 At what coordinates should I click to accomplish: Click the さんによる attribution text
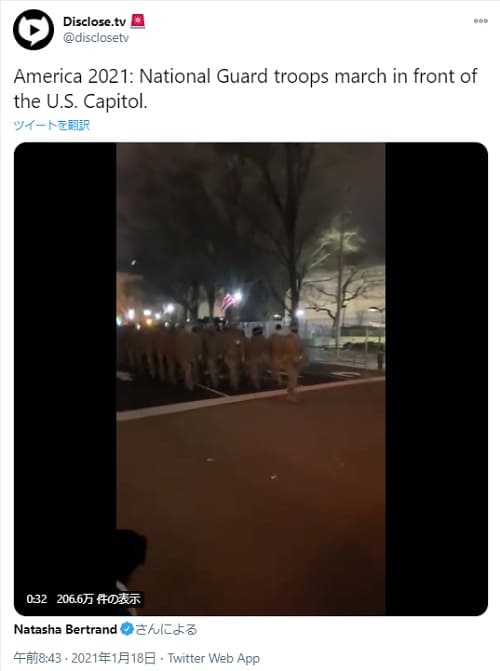tap(166, 629)
